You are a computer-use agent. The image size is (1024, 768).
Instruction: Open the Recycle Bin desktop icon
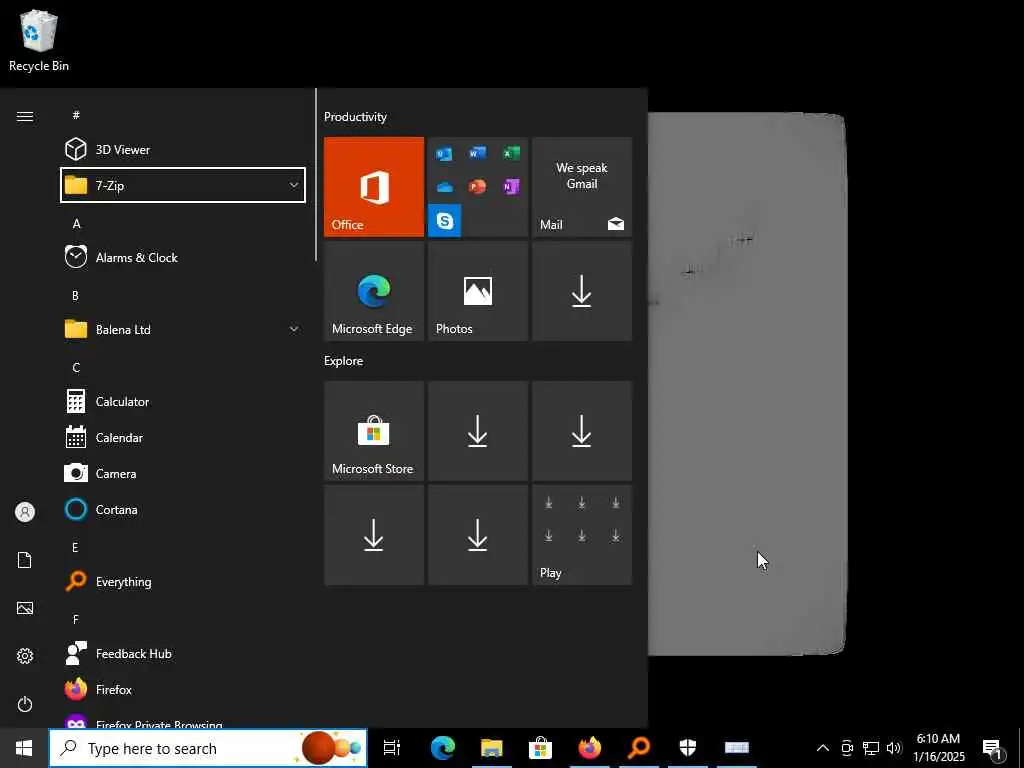click(39, 40)
